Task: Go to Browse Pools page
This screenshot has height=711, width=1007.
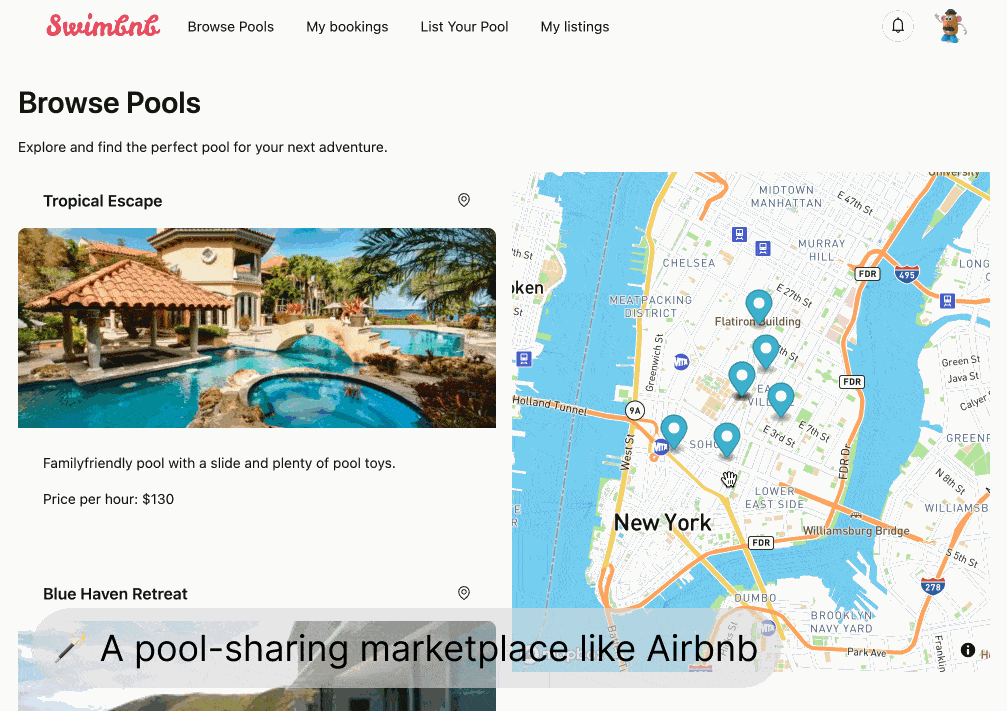Action: tap(231, 27)
